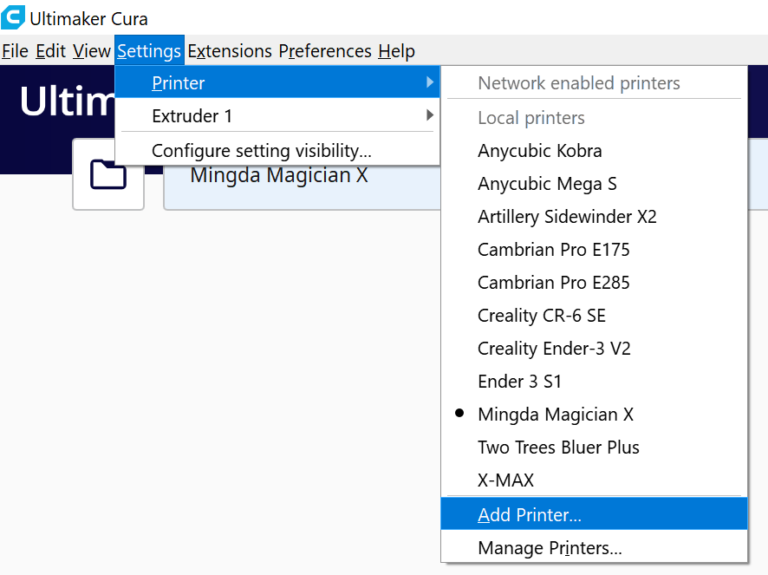Click the Open File folder icon
The height and width of the screenshot is (575, 768).
coord(108,174)
